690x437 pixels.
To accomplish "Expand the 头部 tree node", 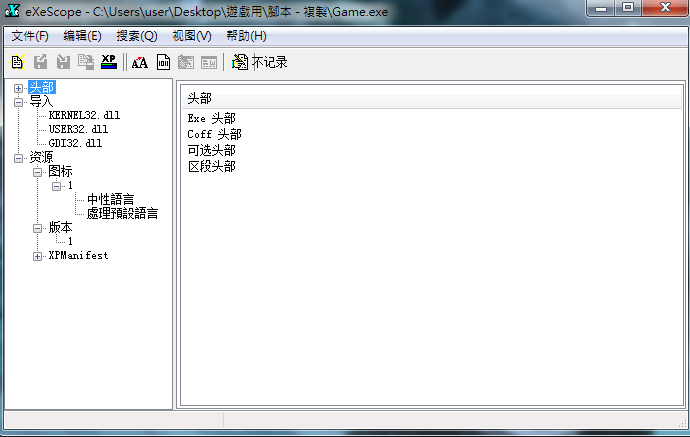I will tap(18, 88).
